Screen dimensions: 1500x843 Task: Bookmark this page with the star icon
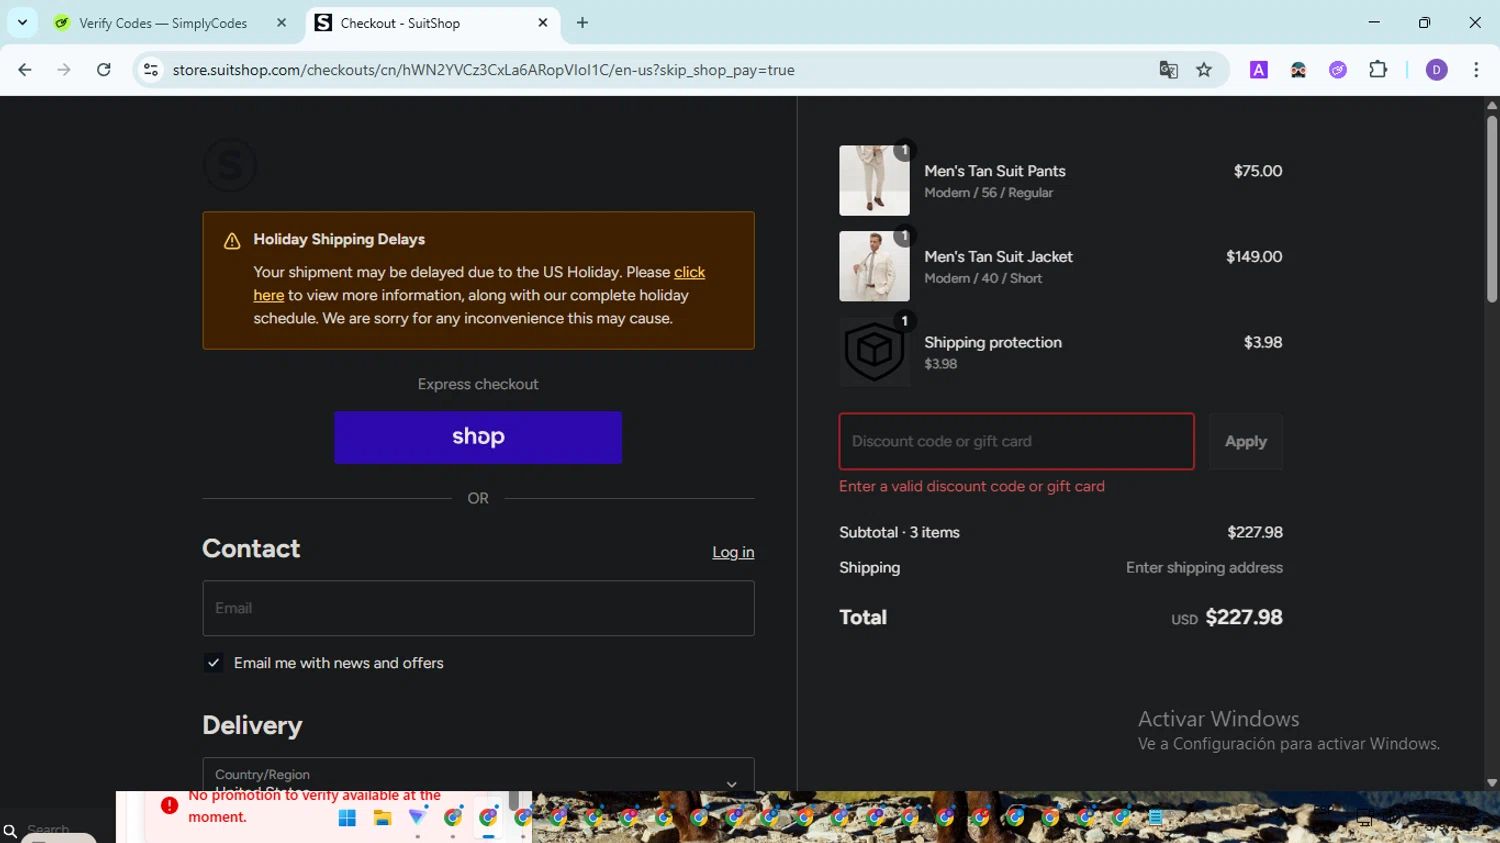(1204, 70)
